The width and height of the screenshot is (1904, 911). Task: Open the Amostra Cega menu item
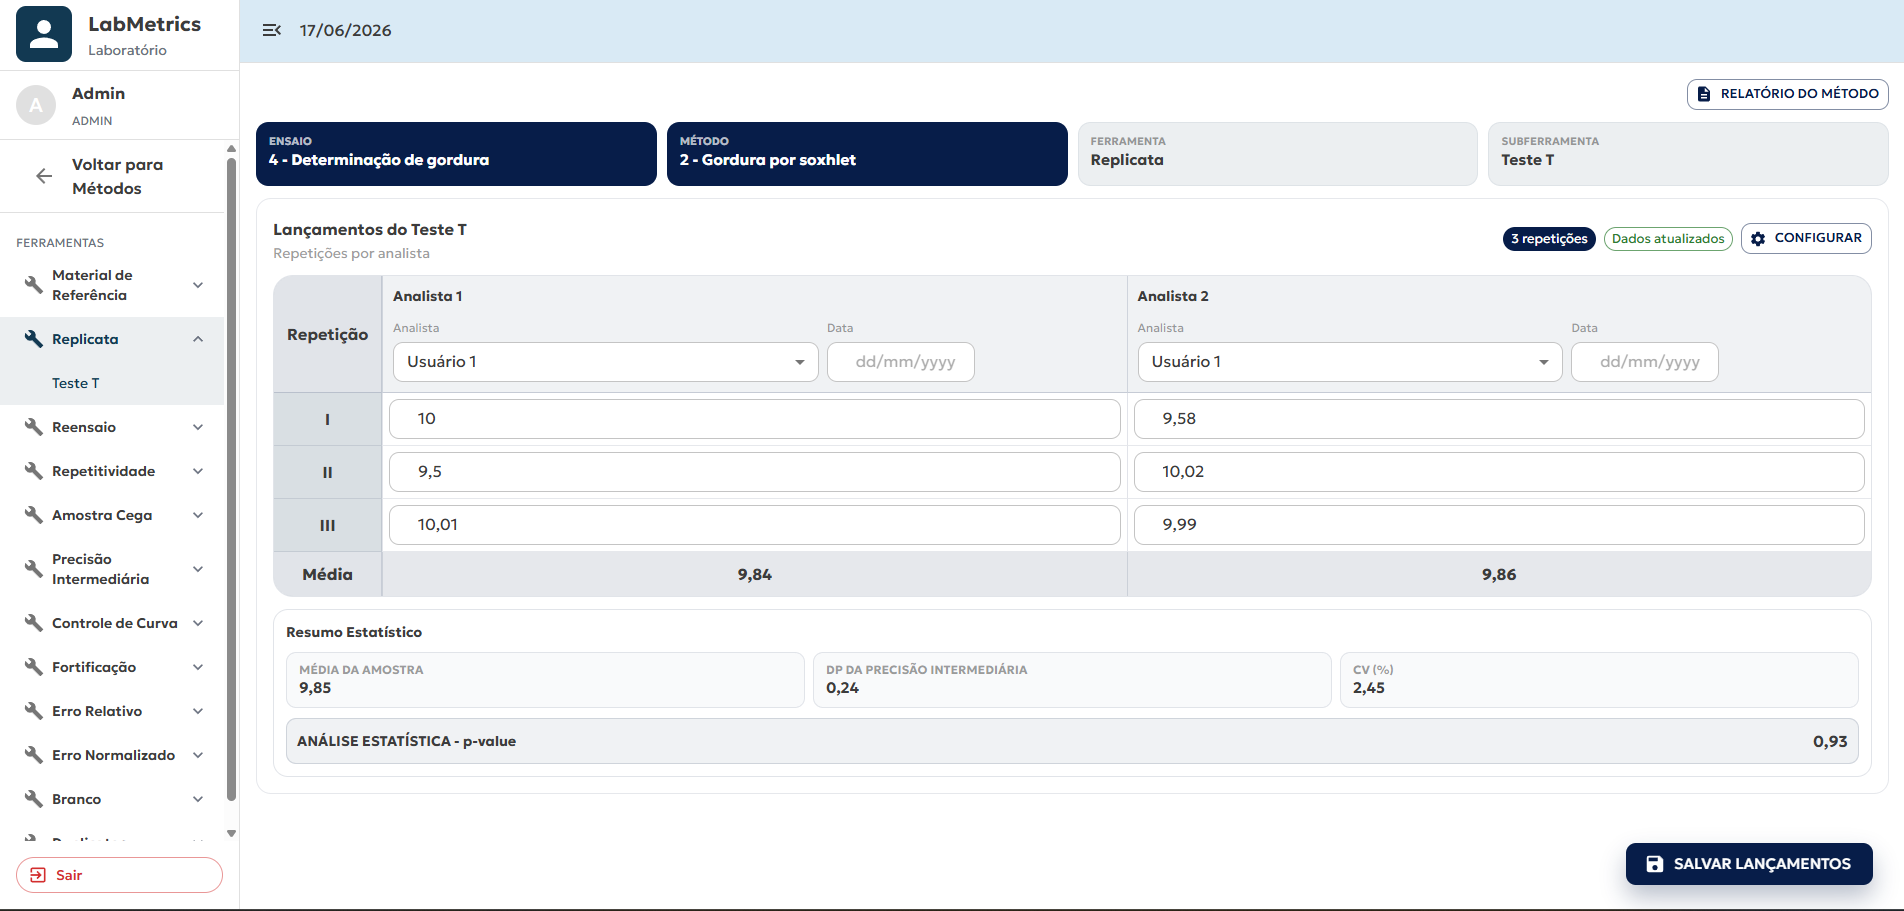click(113, 515)
